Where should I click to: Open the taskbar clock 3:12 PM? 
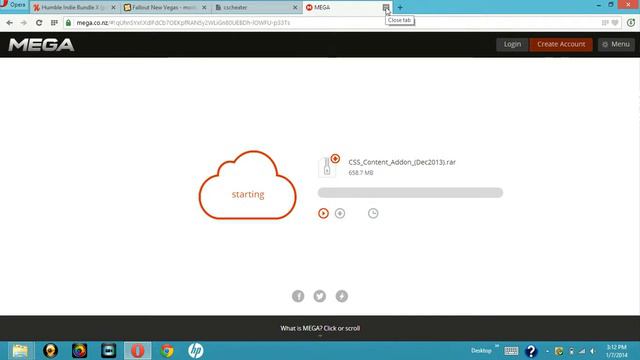click(616, 351)
